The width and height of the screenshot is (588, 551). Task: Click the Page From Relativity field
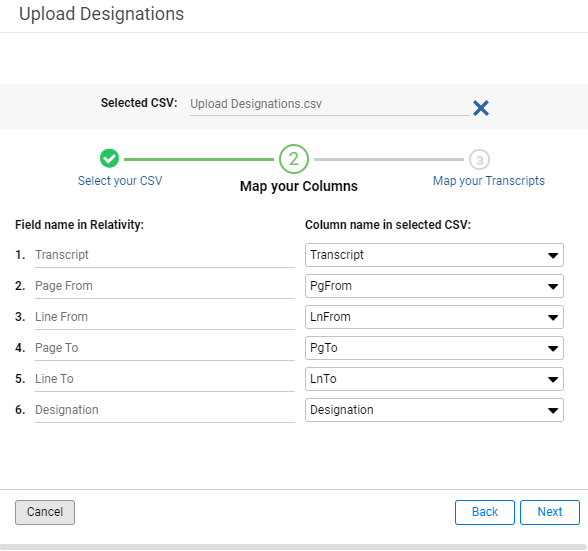click(165, 287)
